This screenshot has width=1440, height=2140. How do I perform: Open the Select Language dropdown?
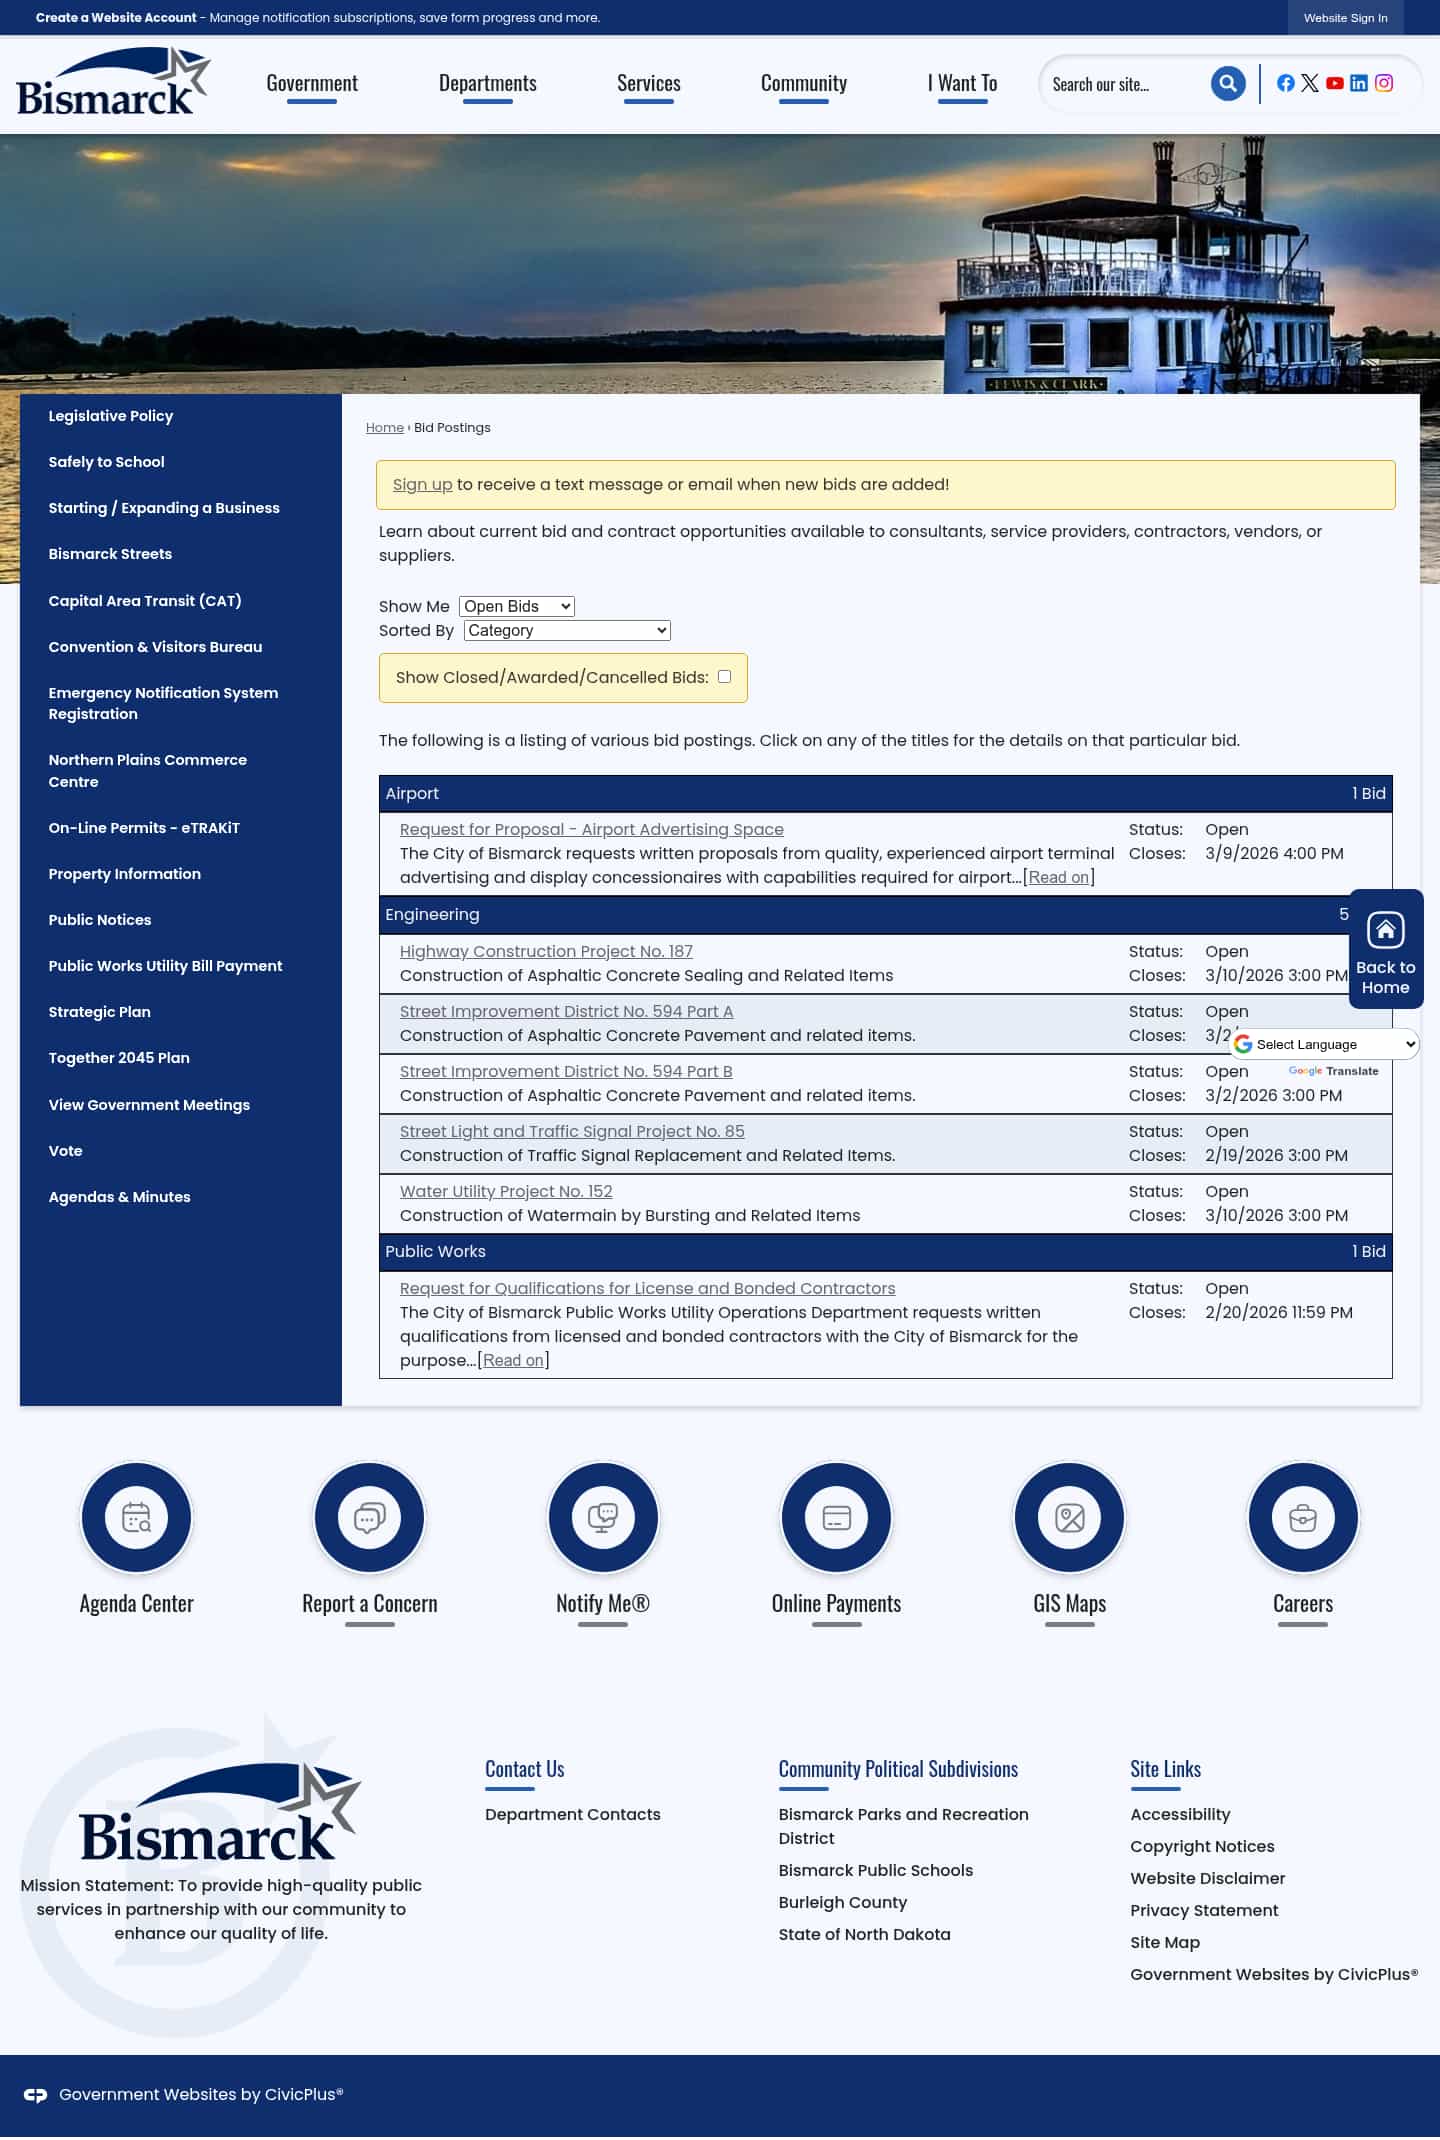[1325, 1044]
